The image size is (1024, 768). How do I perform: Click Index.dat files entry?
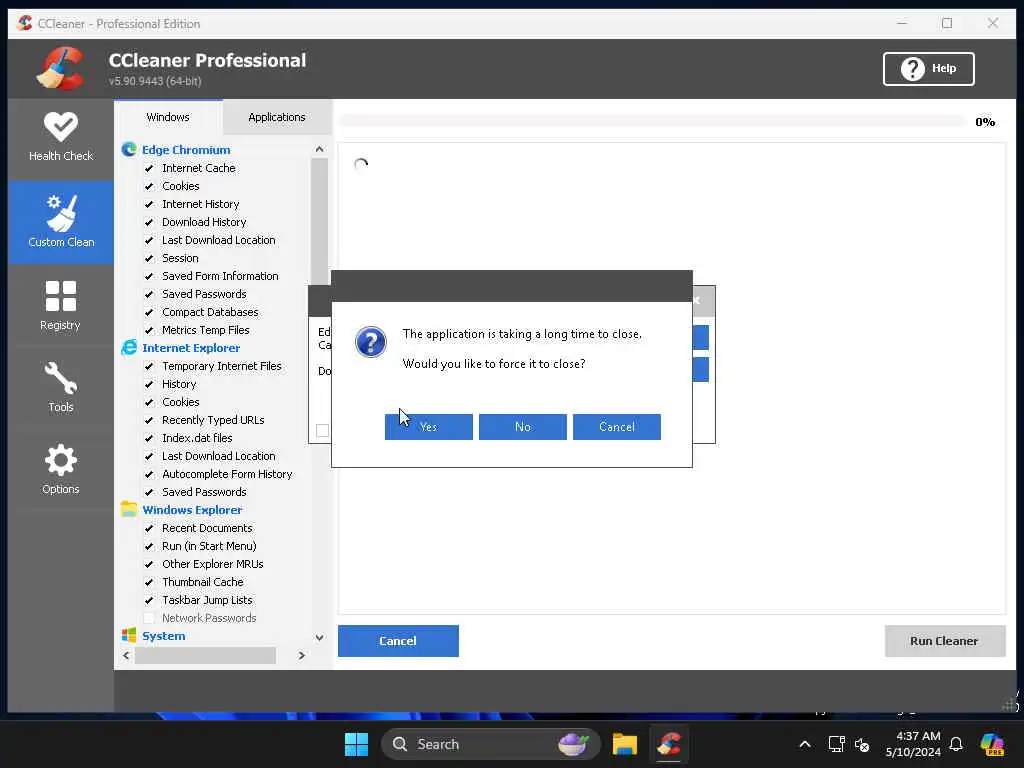[x=197, y=438]
